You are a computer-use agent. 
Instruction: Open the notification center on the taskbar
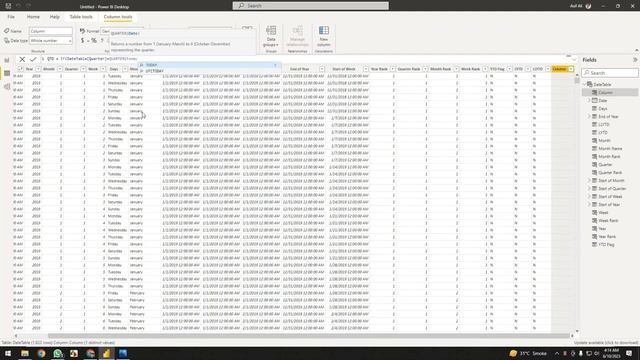coord(629,353)
